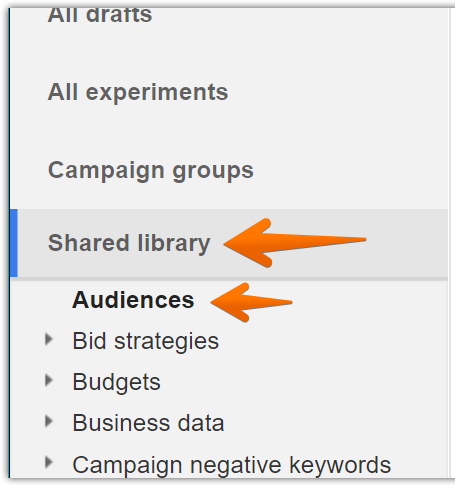Click the orange arrow pointing at Audiences
This screenshot has width=455, height=486.
coord(251,302)
